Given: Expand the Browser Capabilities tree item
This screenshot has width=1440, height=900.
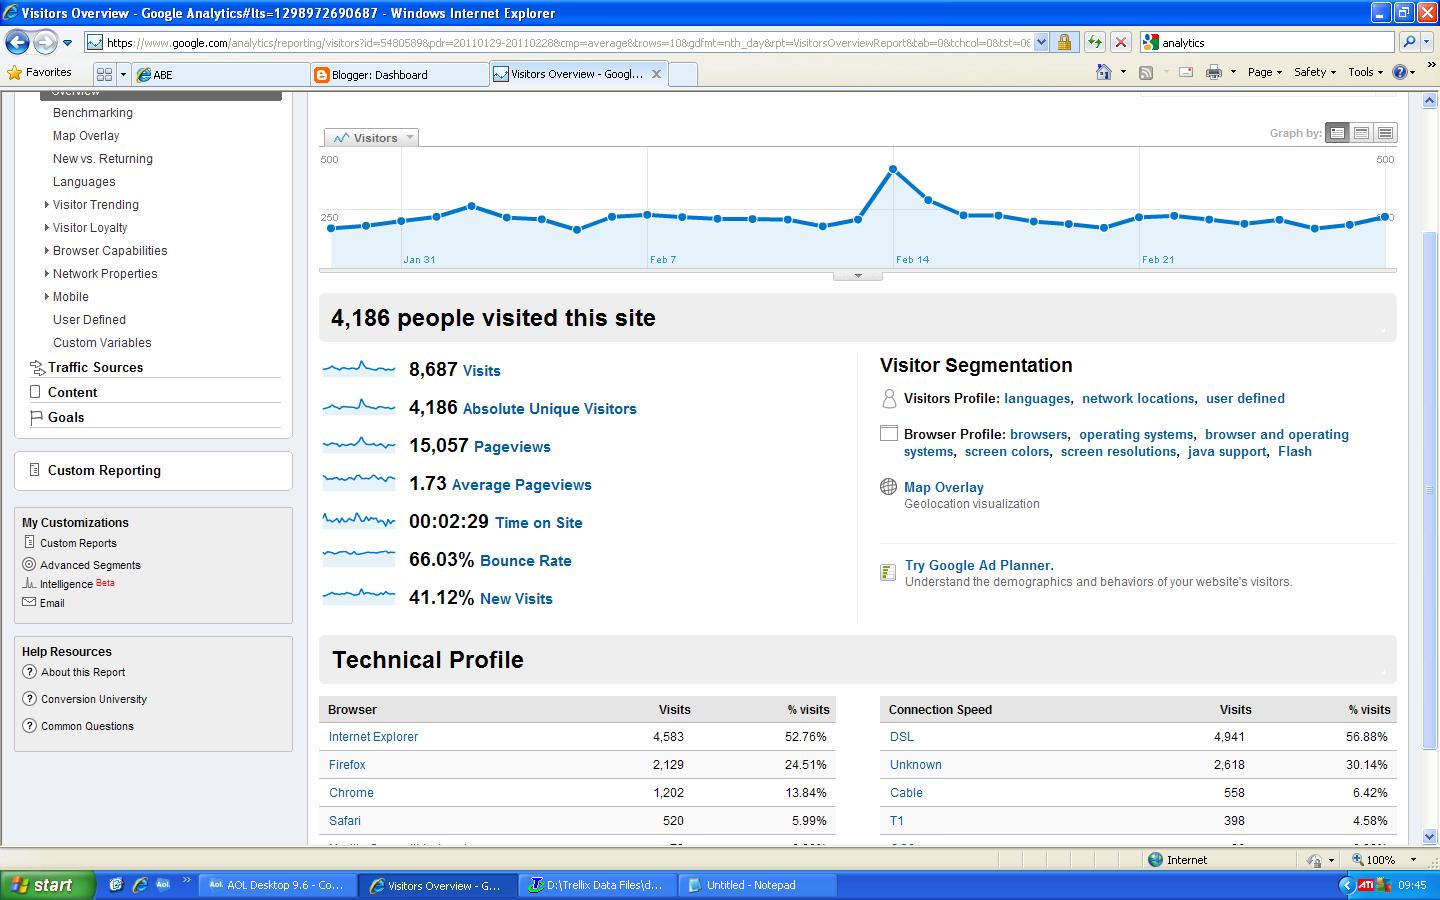Looking at the screenshot, I should click(46, 251).
